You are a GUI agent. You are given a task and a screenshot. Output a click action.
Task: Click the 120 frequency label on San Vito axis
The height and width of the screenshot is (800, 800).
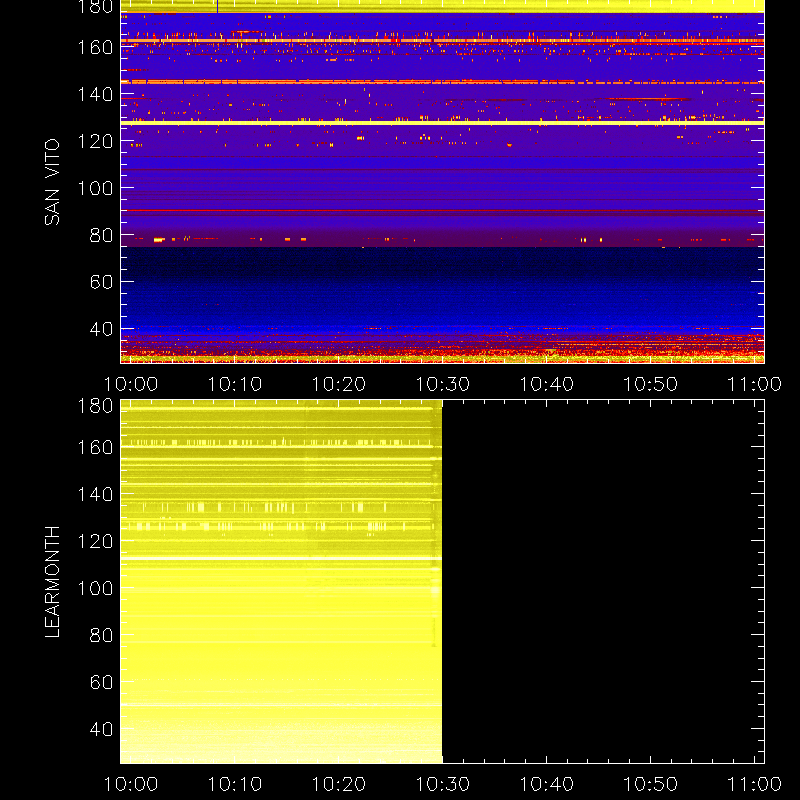95,141
